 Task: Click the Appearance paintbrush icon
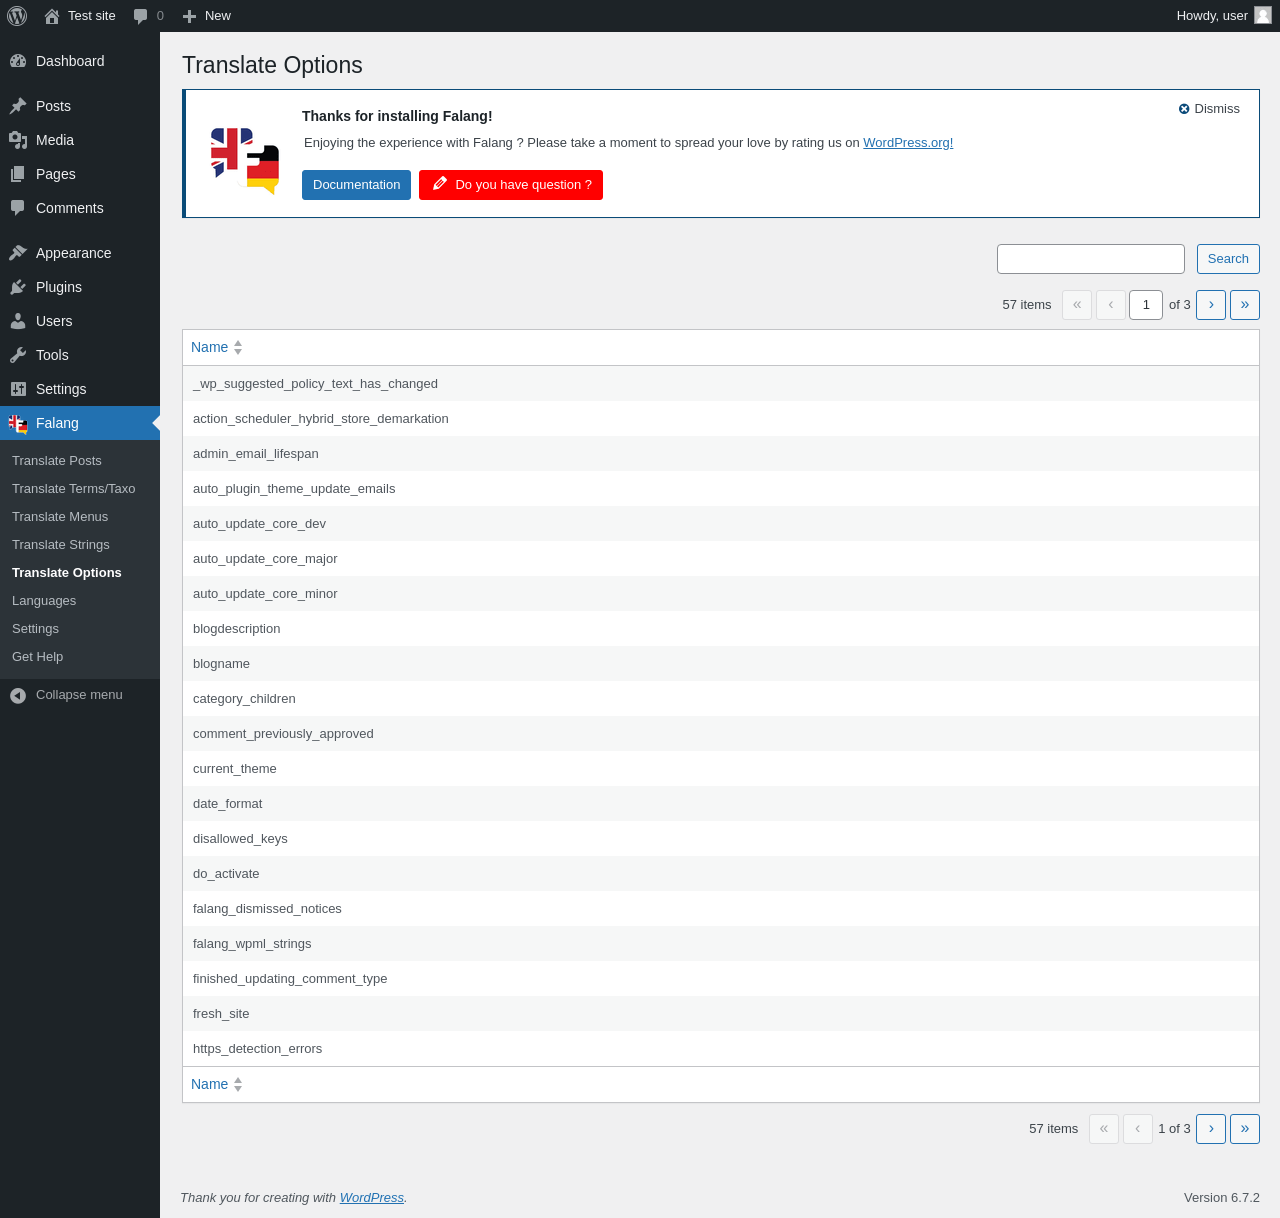pyautogui.click(x=18, y=253)
